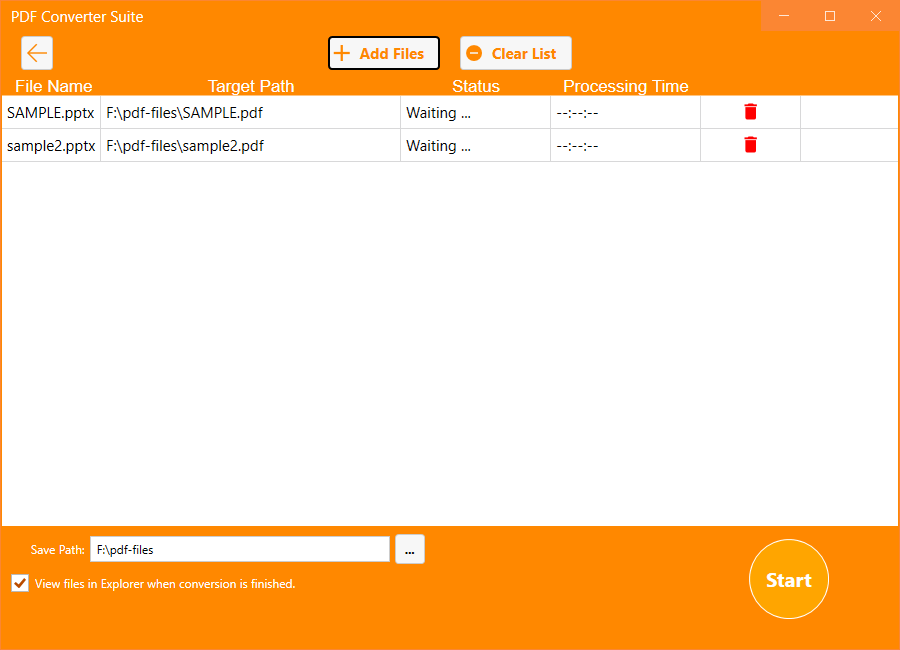
Task: Select the Target Path F:\pdf-files\SAMPLE.pdf cell
Action: click(185, 112)
